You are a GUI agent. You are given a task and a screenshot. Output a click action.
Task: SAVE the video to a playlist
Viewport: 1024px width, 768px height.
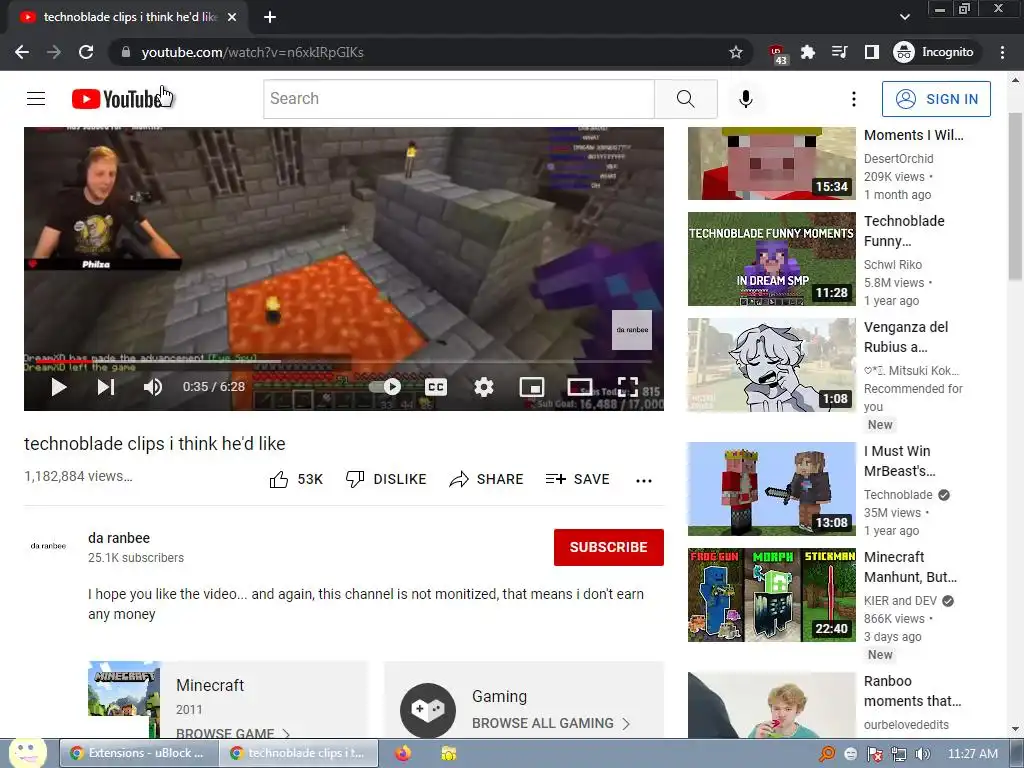click(578, 479)
